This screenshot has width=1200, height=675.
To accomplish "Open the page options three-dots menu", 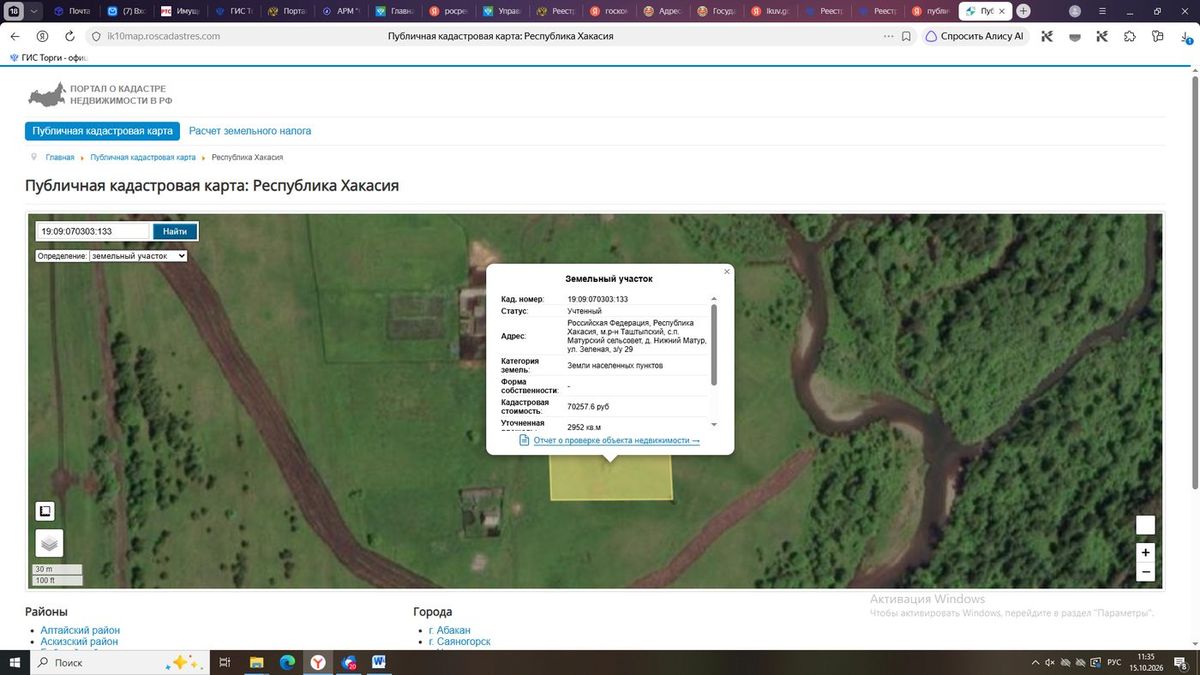I will [x=889, y=36].
